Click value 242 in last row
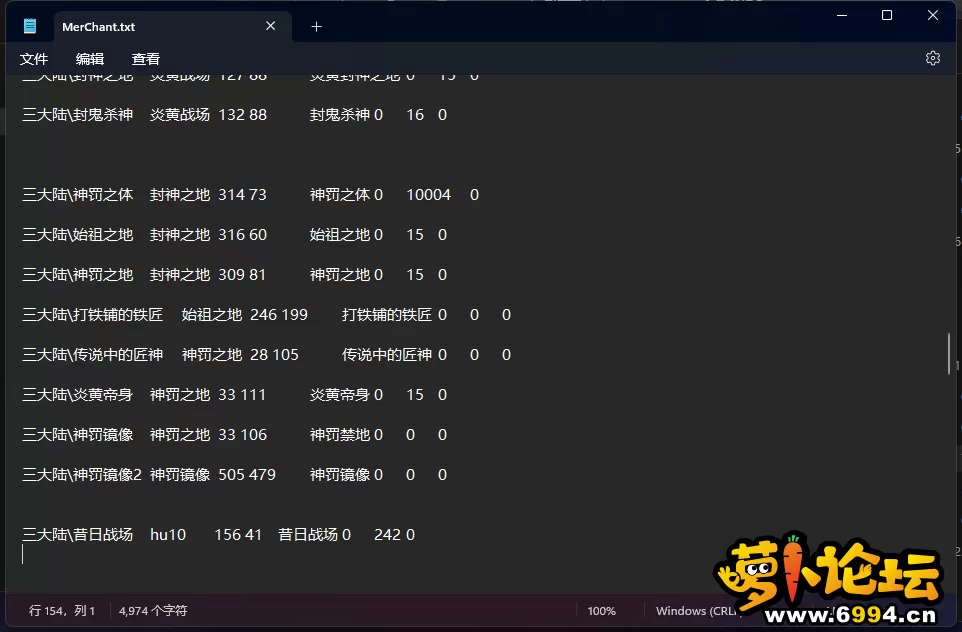 coord(388,534)
